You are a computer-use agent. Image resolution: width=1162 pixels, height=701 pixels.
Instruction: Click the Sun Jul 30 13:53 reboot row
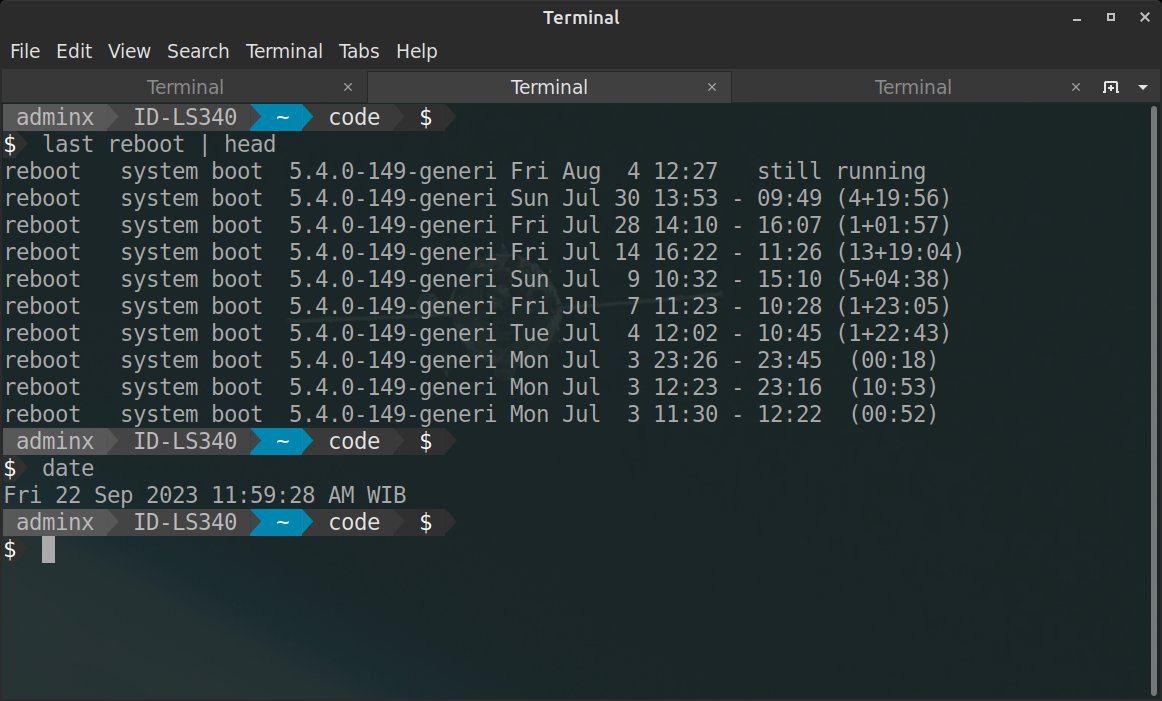(477, 198)
